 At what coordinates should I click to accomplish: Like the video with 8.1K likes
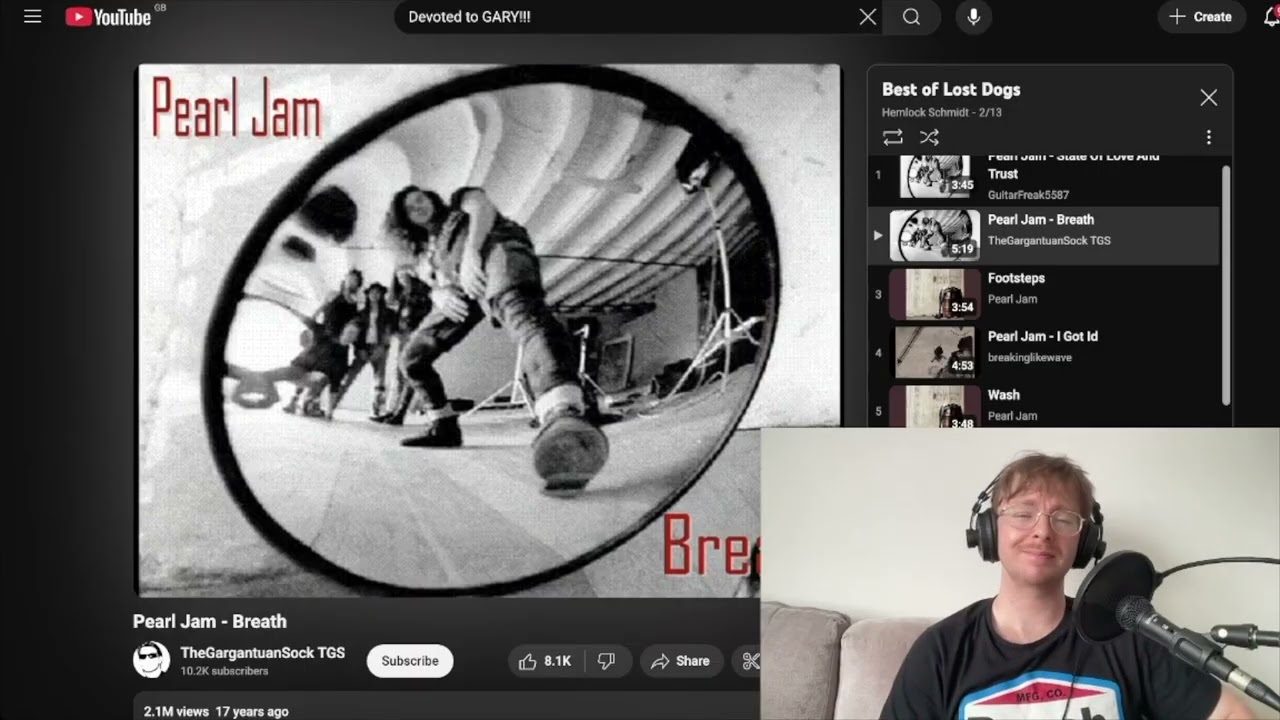coord(545,661)
